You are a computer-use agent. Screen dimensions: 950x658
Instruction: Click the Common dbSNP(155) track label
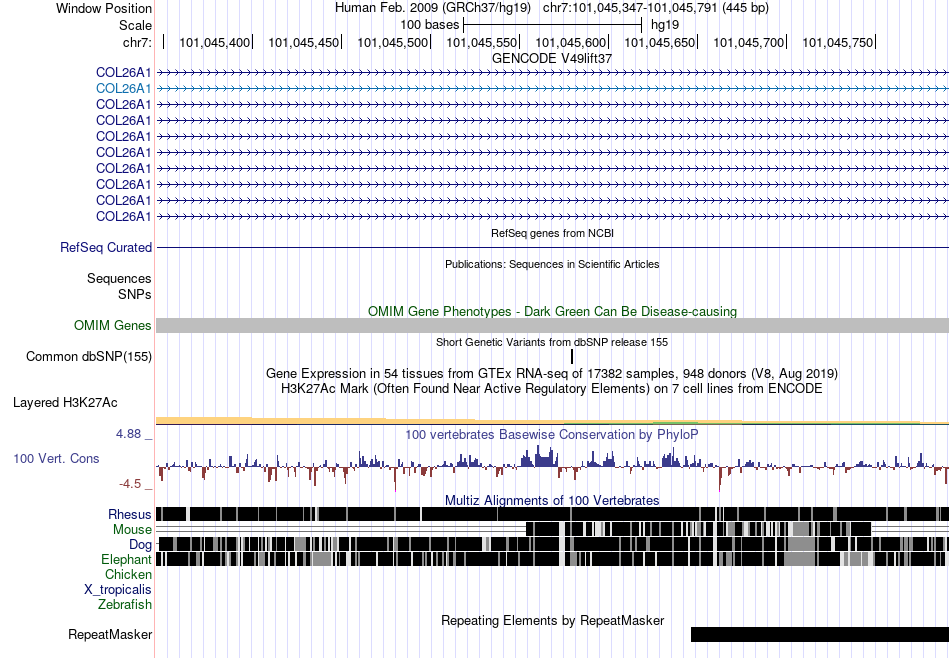(89, 356)
